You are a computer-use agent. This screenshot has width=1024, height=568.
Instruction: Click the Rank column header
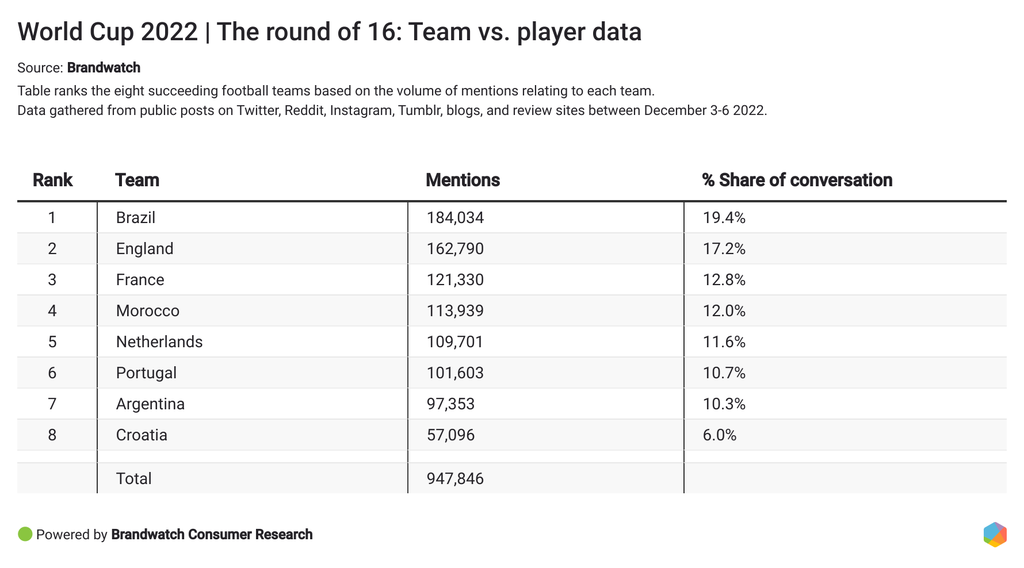pos(52,180)
